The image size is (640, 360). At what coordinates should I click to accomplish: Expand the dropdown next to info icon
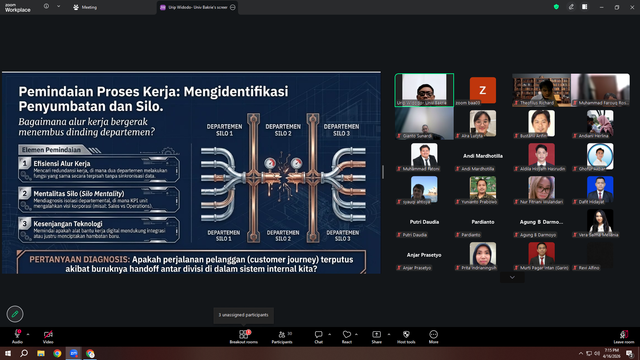pos(58,7)
